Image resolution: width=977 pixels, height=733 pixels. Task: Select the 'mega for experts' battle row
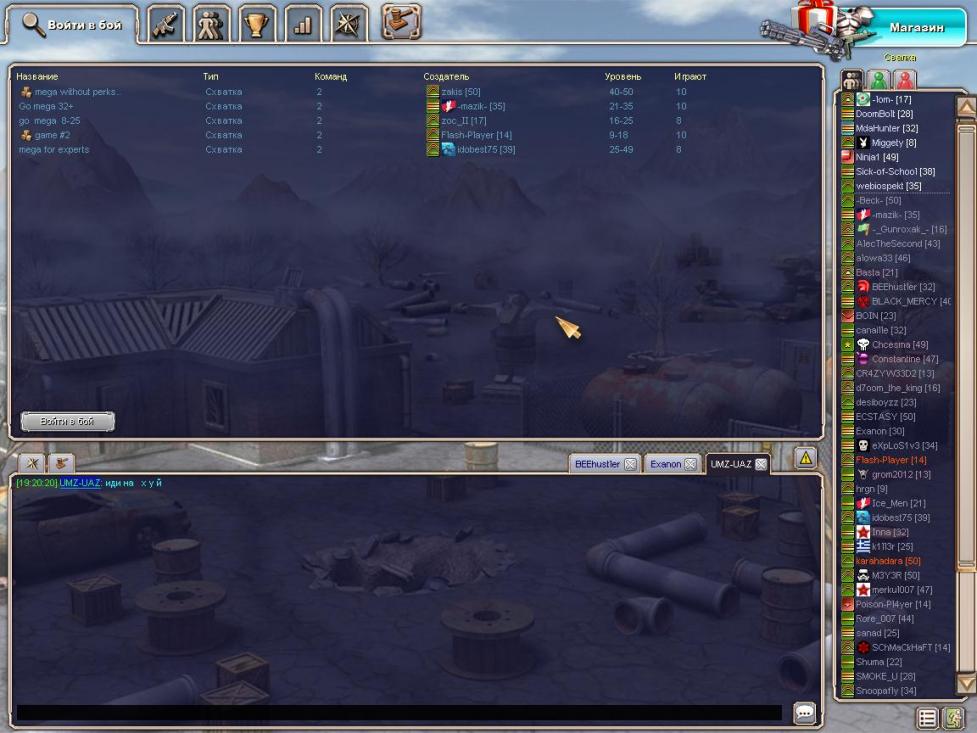click(54, 150)
